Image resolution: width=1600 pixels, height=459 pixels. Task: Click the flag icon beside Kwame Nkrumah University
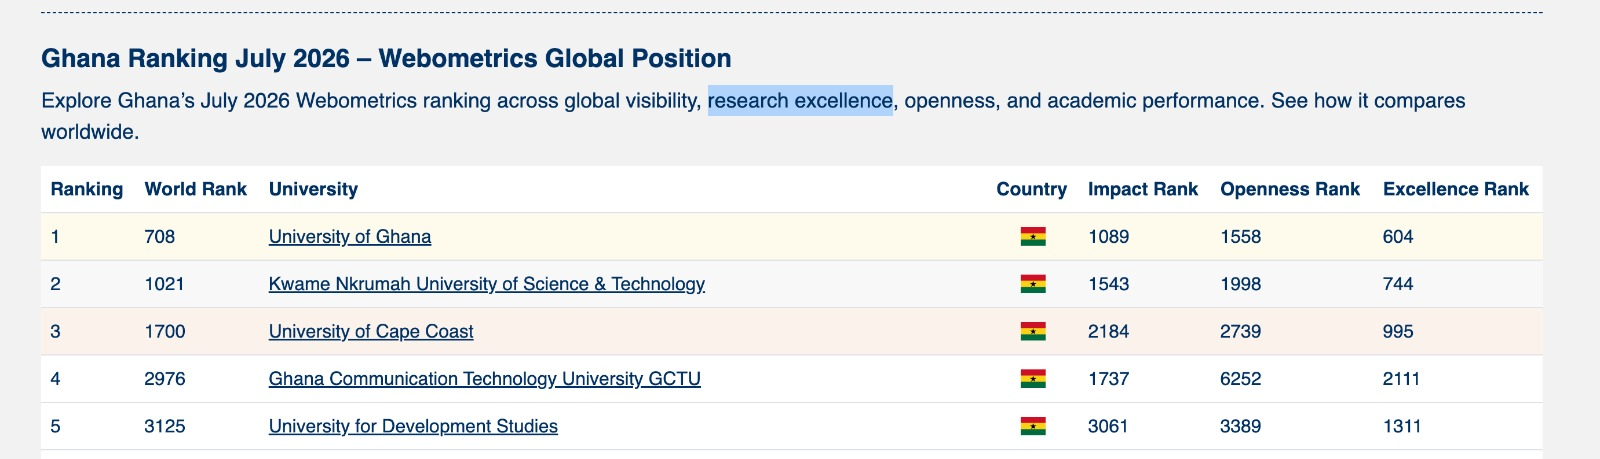tap(1033, 284)
